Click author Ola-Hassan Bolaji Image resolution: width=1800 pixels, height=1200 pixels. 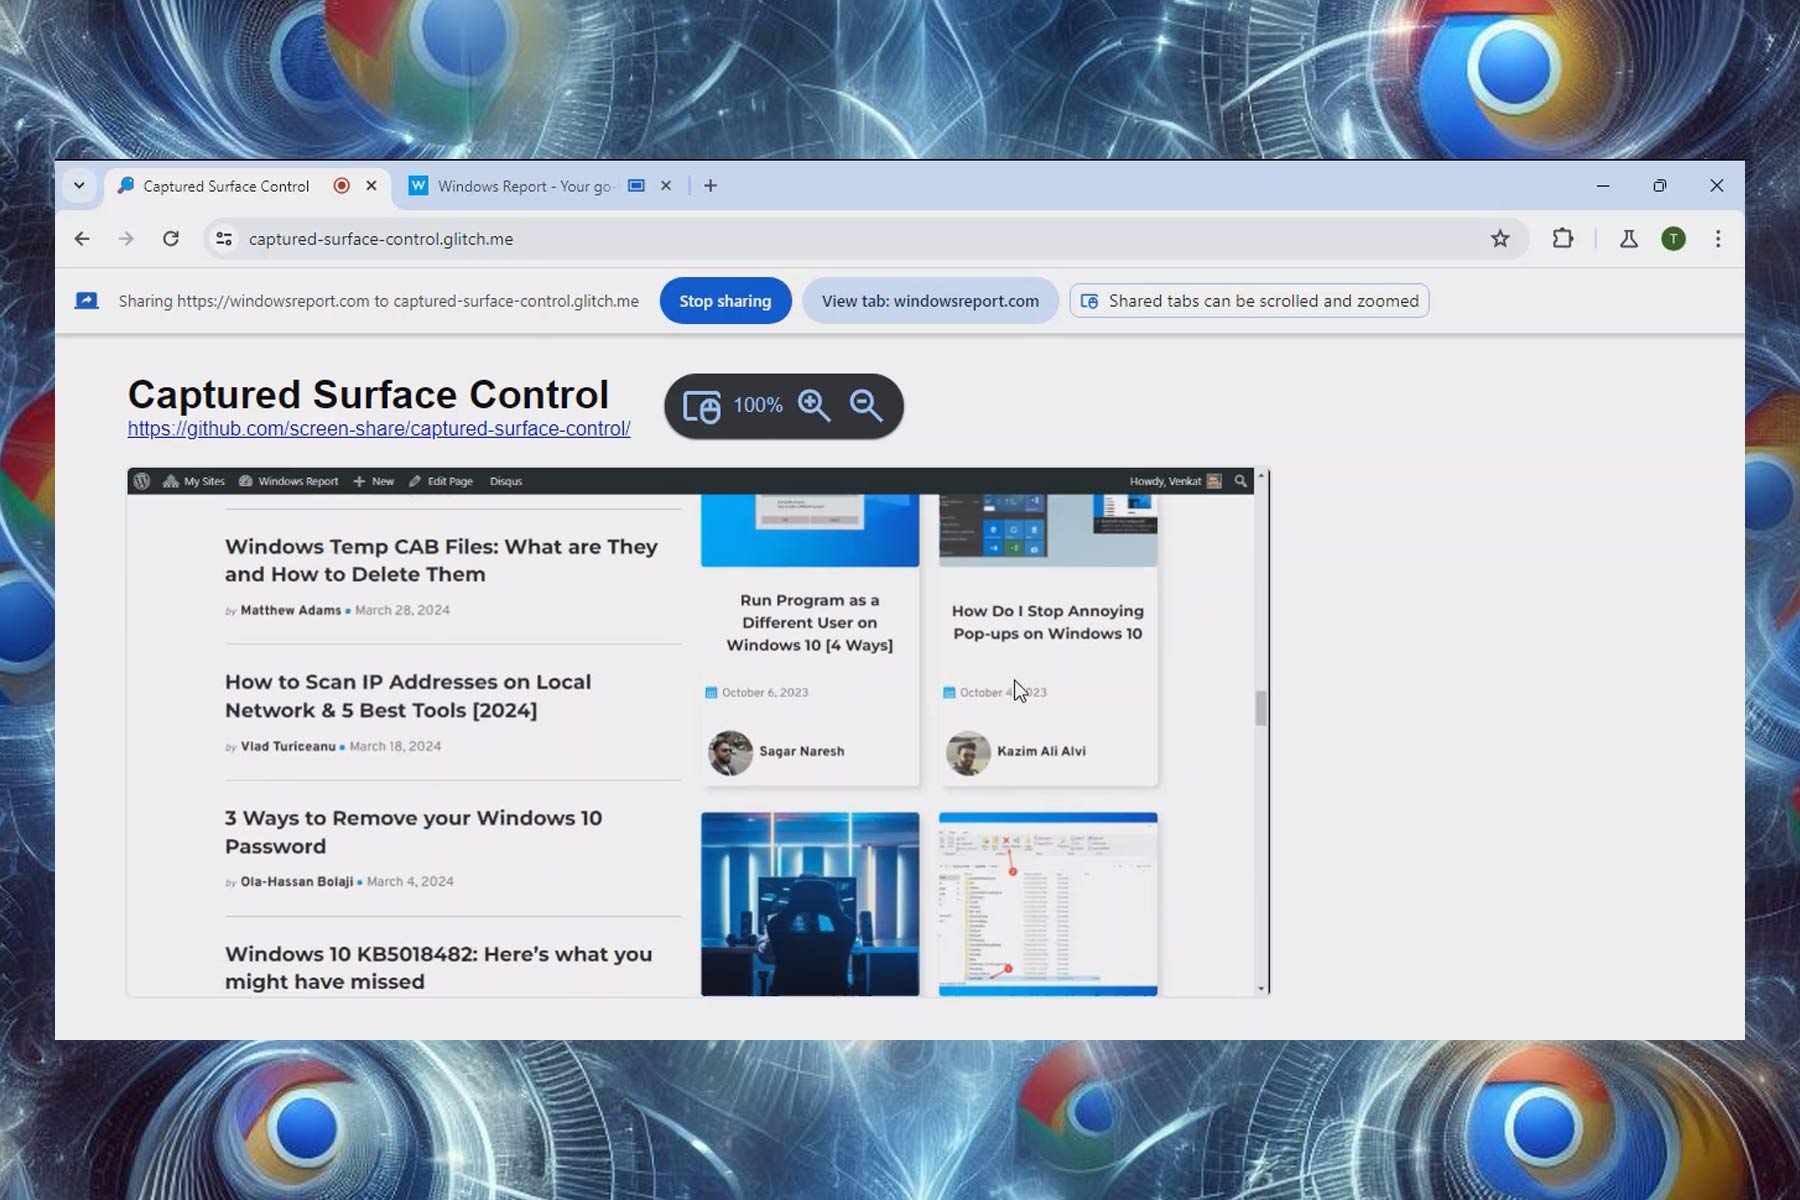(296, 881)
